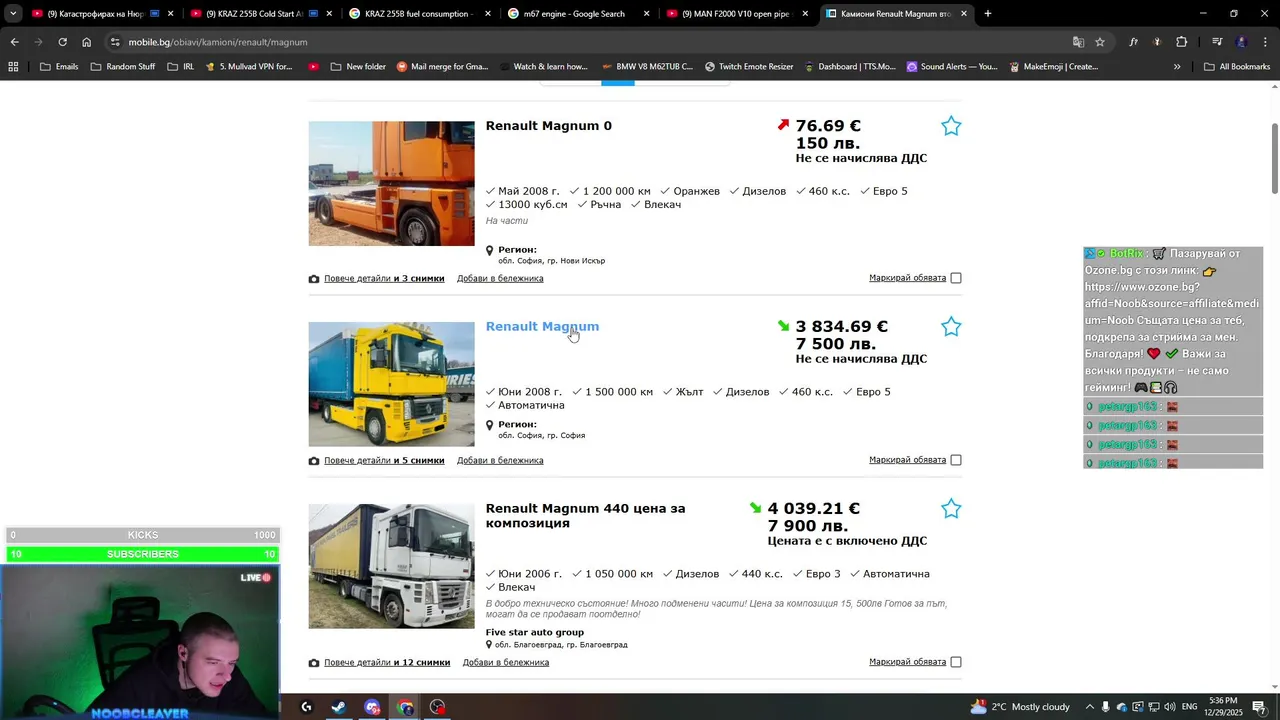1280x720 pixels.
Task: Click the page vertical scrollbar thumb
Action: coord(1275,158)
